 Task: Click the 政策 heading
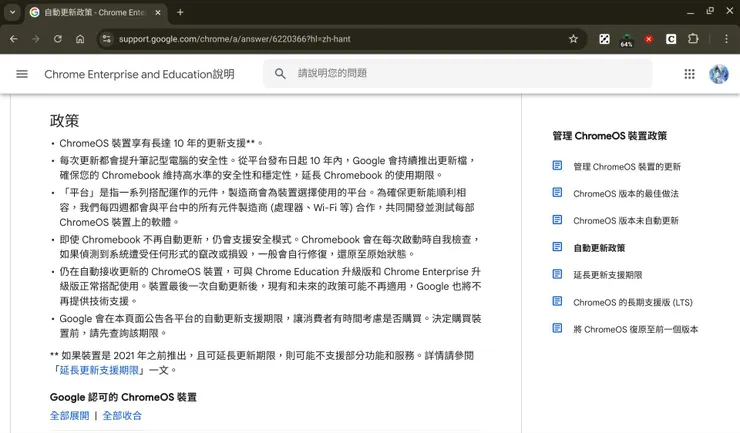point(65,120)
